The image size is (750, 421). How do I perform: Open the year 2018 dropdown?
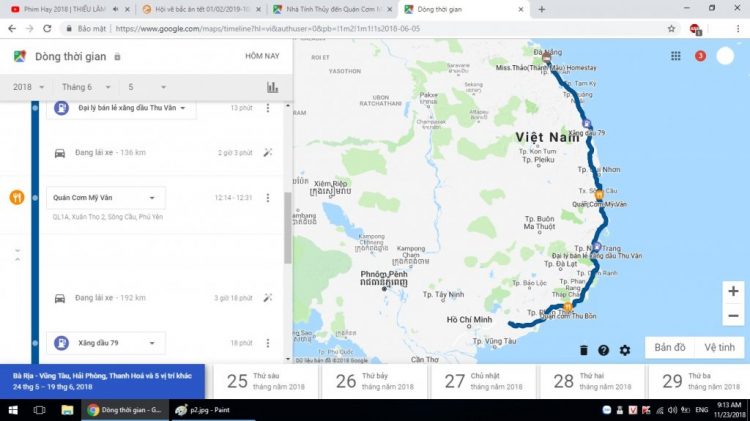tap(28, 87)
